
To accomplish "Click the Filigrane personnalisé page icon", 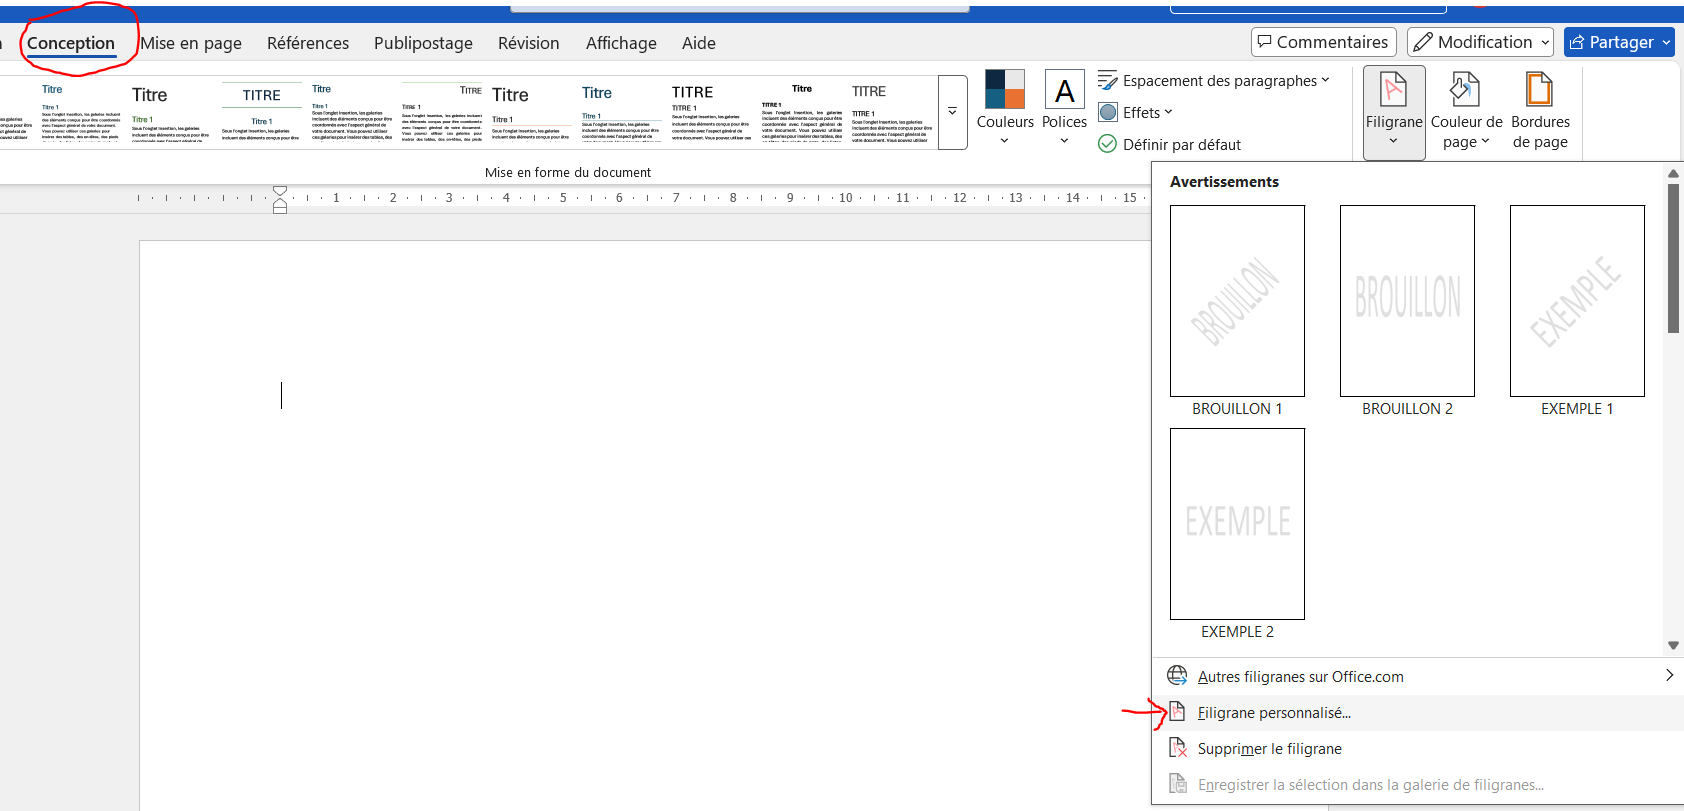I will (x=1178, y=713).
